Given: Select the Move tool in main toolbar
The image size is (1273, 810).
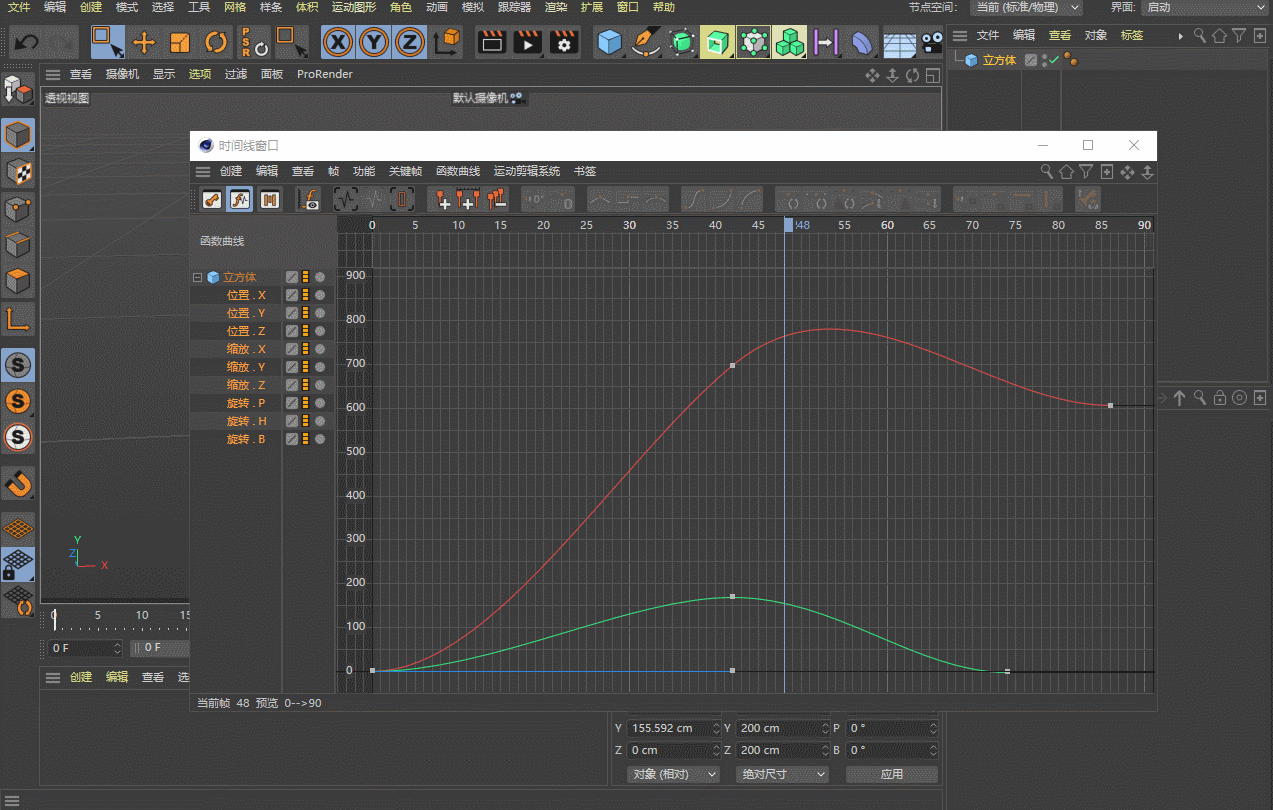Looking at the screenshot, I should coord(144,43).
